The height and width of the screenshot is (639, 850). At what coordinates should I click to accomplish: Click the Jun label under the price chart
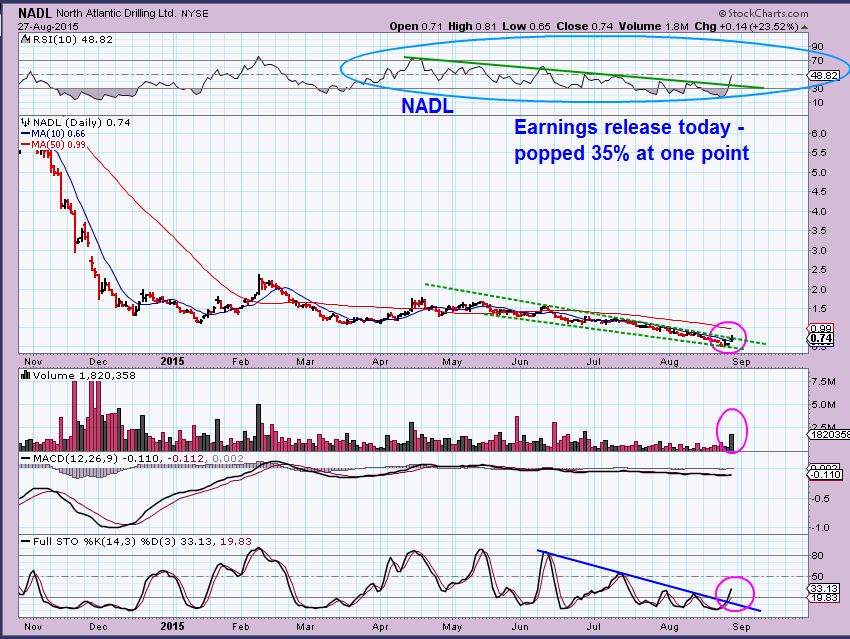(520, 362)
